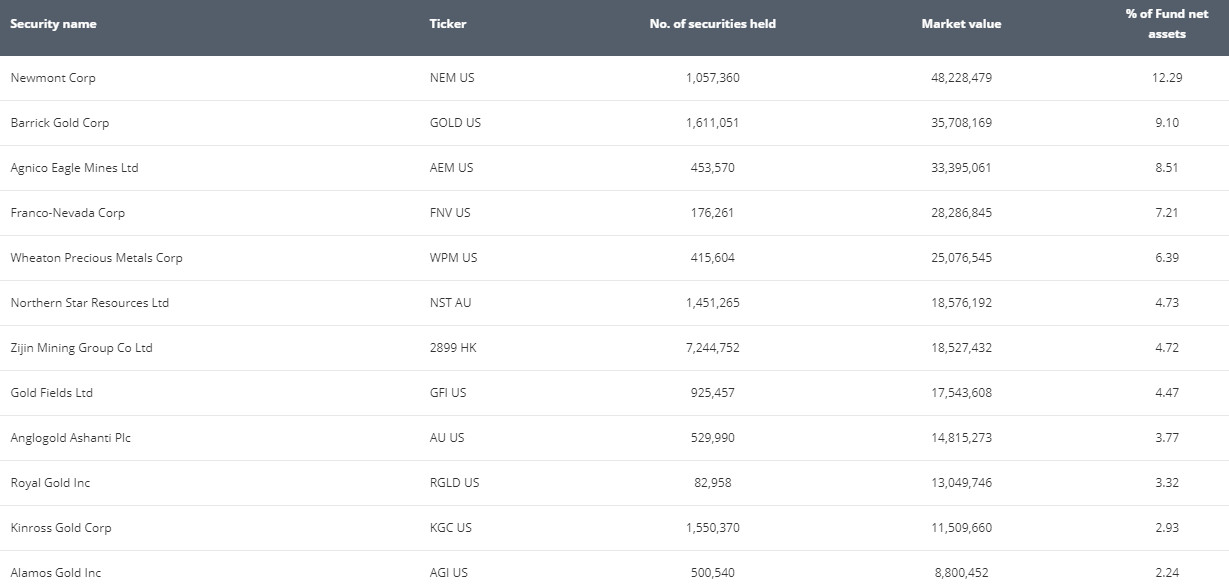Click ticker WPM US
The image size is (1229, 584).
coord(453,258)
